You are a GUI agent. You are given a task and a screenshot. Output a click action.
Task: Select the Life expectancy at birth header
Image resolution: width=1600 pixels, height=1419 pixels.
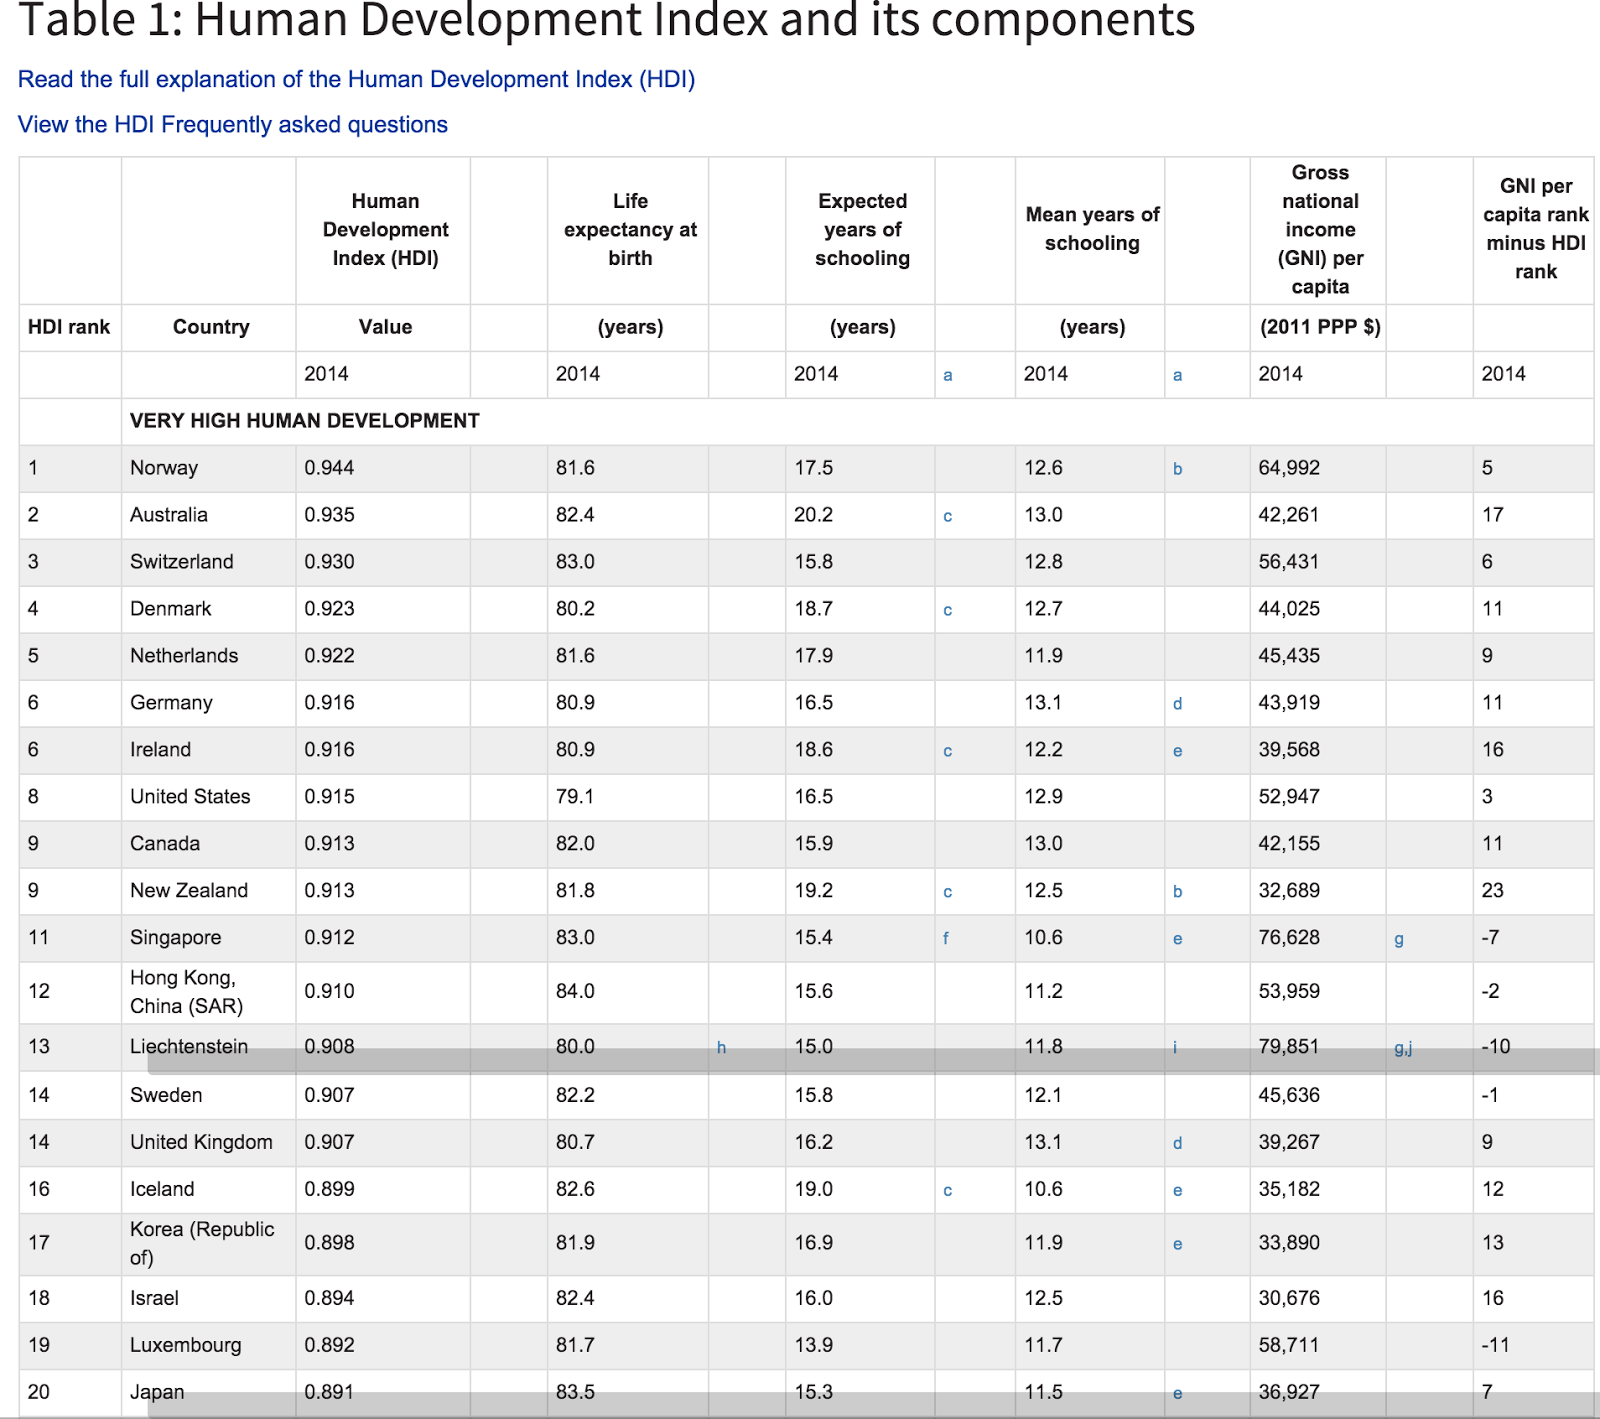click(629, 229)
